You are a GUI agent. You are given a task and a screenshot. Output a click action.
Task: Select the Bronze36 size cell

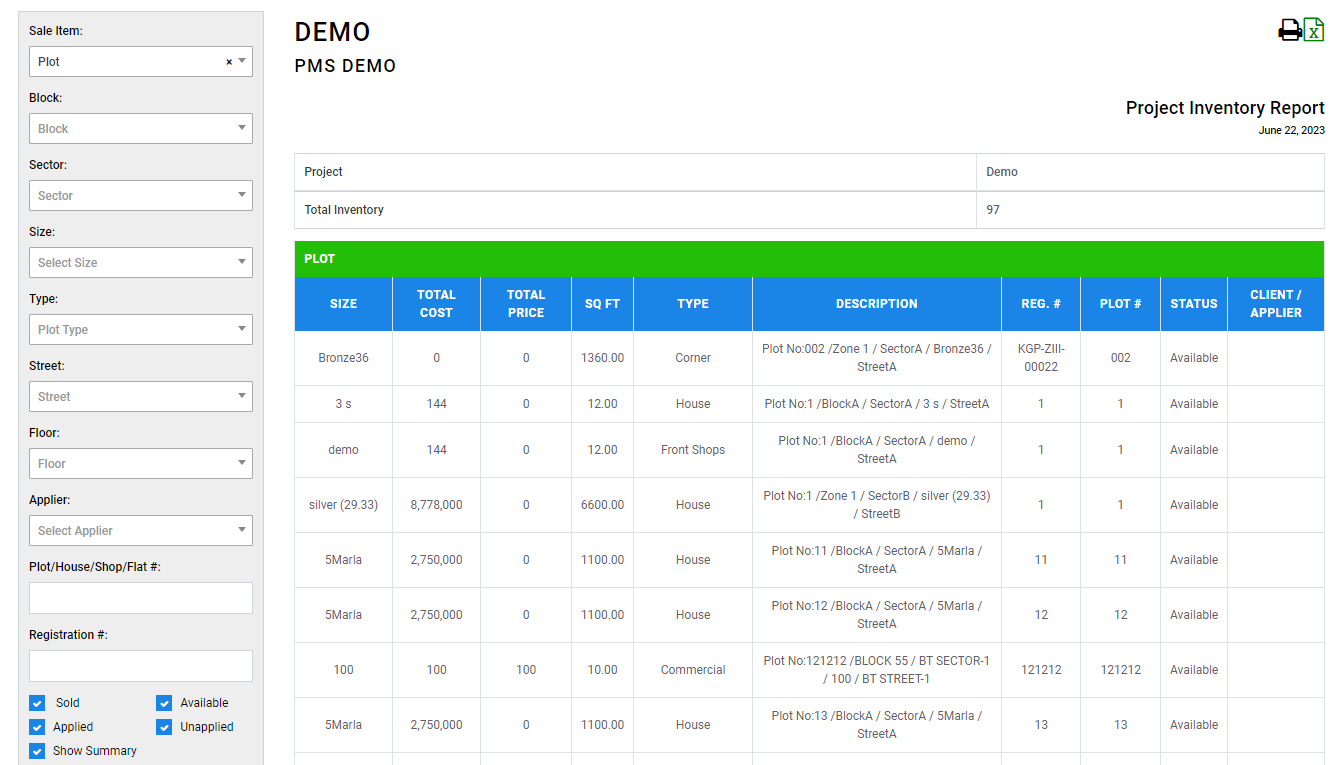pos(343,358)
